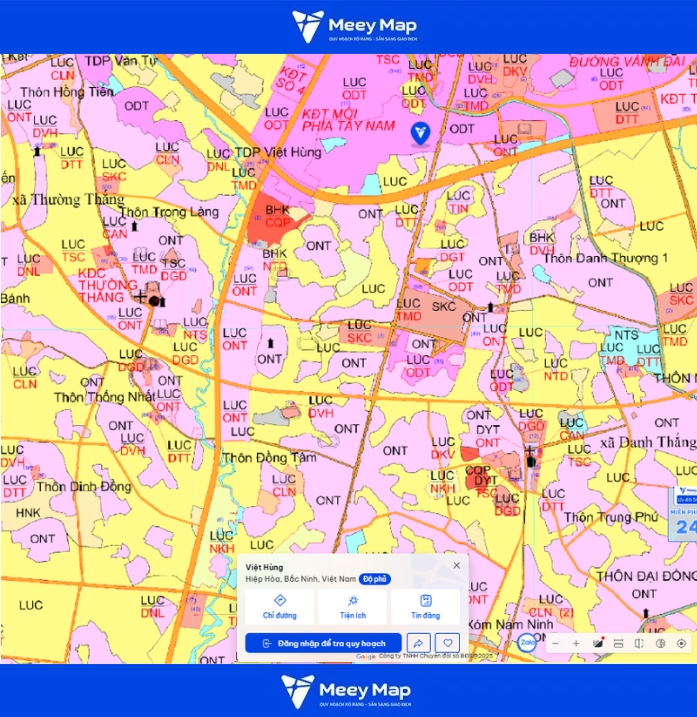The image size is (697, 717).
Task: Click 'Thôn Trong Làng' label on map
Action: click(x=169, y=212)
